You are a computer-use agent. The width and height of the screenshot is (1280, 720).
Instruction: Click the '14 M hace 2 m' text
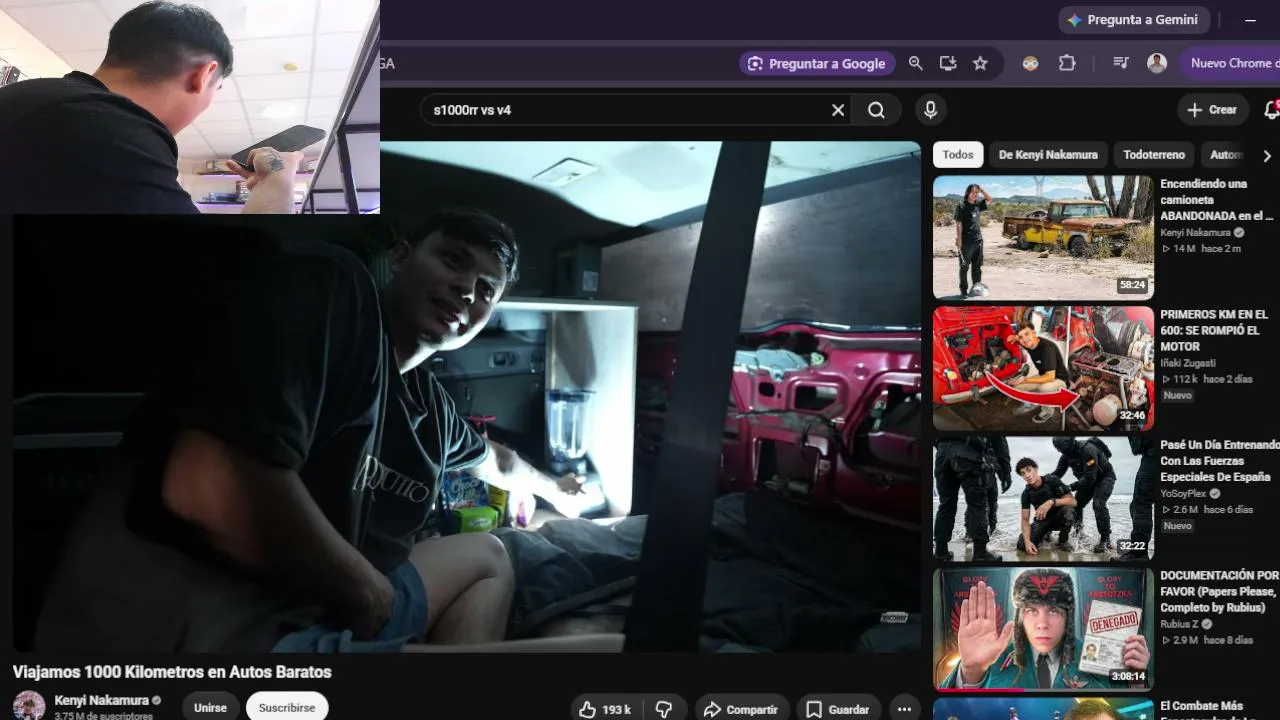(x=1200, y=248)
